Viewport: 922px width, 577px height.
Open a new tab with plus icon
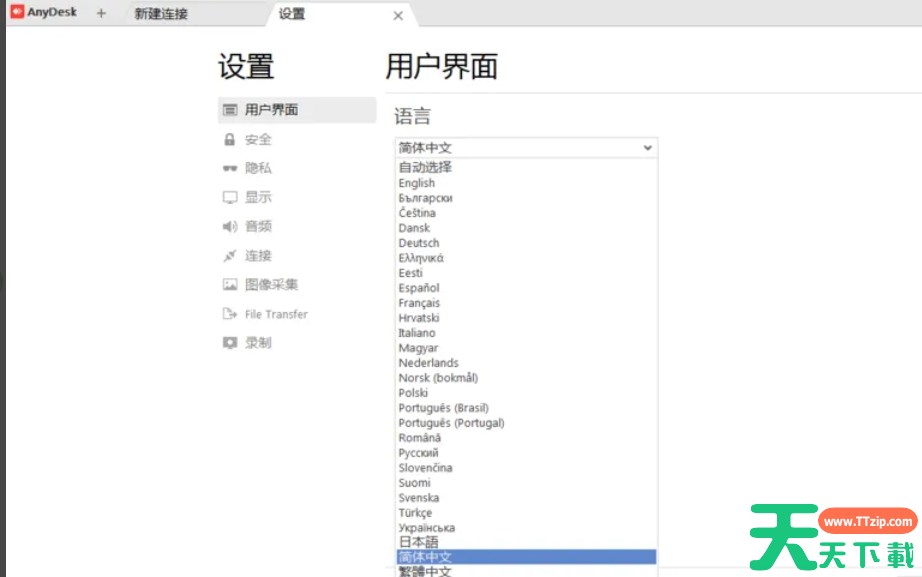click(x=101, y=13)
